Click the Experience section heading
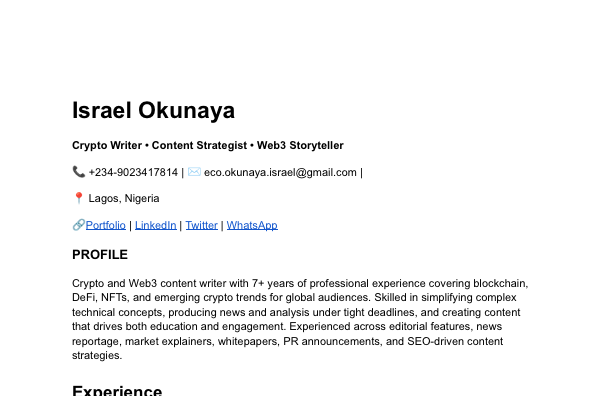Viewport: 612px width, 396px height. click(117, 390)
